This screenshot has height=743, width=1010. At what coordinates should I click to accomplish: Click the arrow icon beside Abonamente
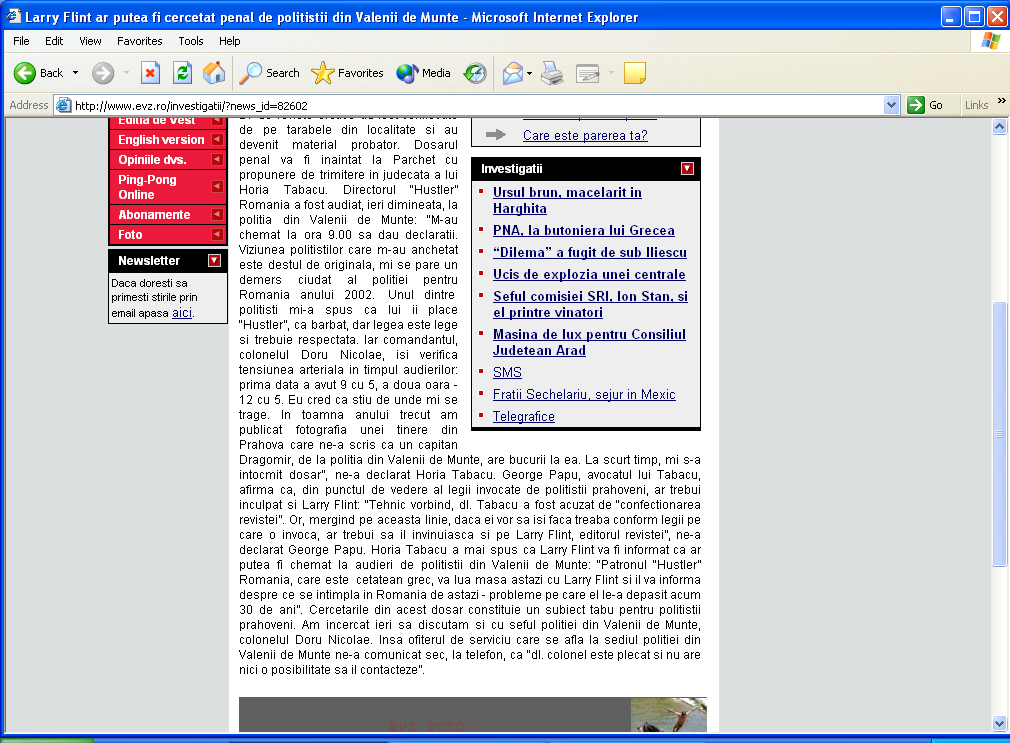point(217,215)
